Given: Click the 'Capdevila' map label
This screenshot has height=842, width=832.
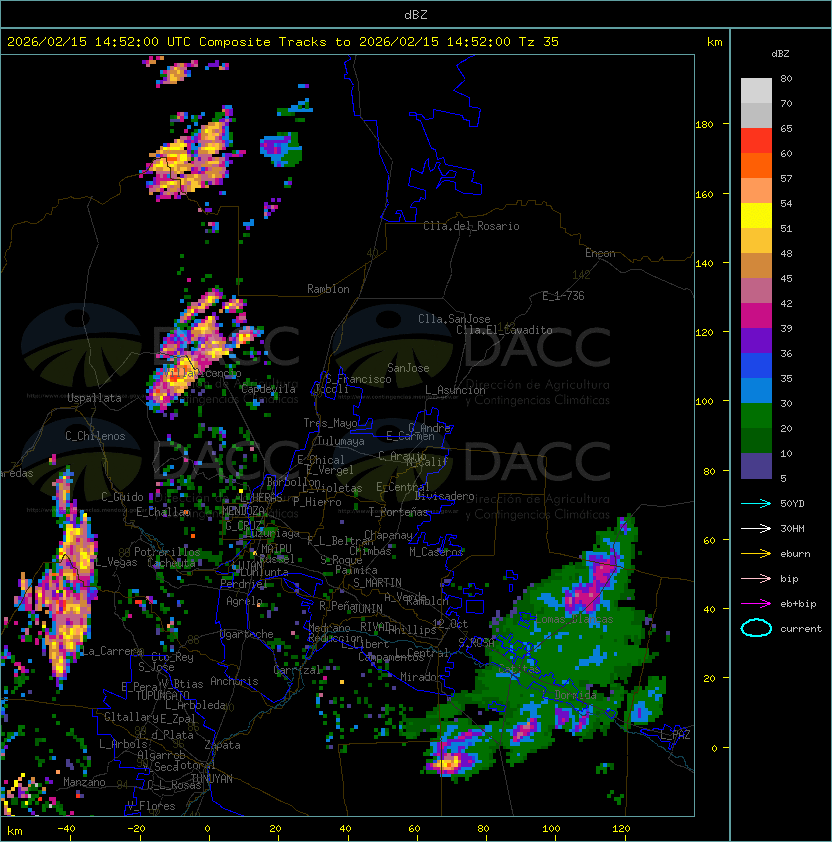Looking at the screenshot, I should (x=268, y=389).
